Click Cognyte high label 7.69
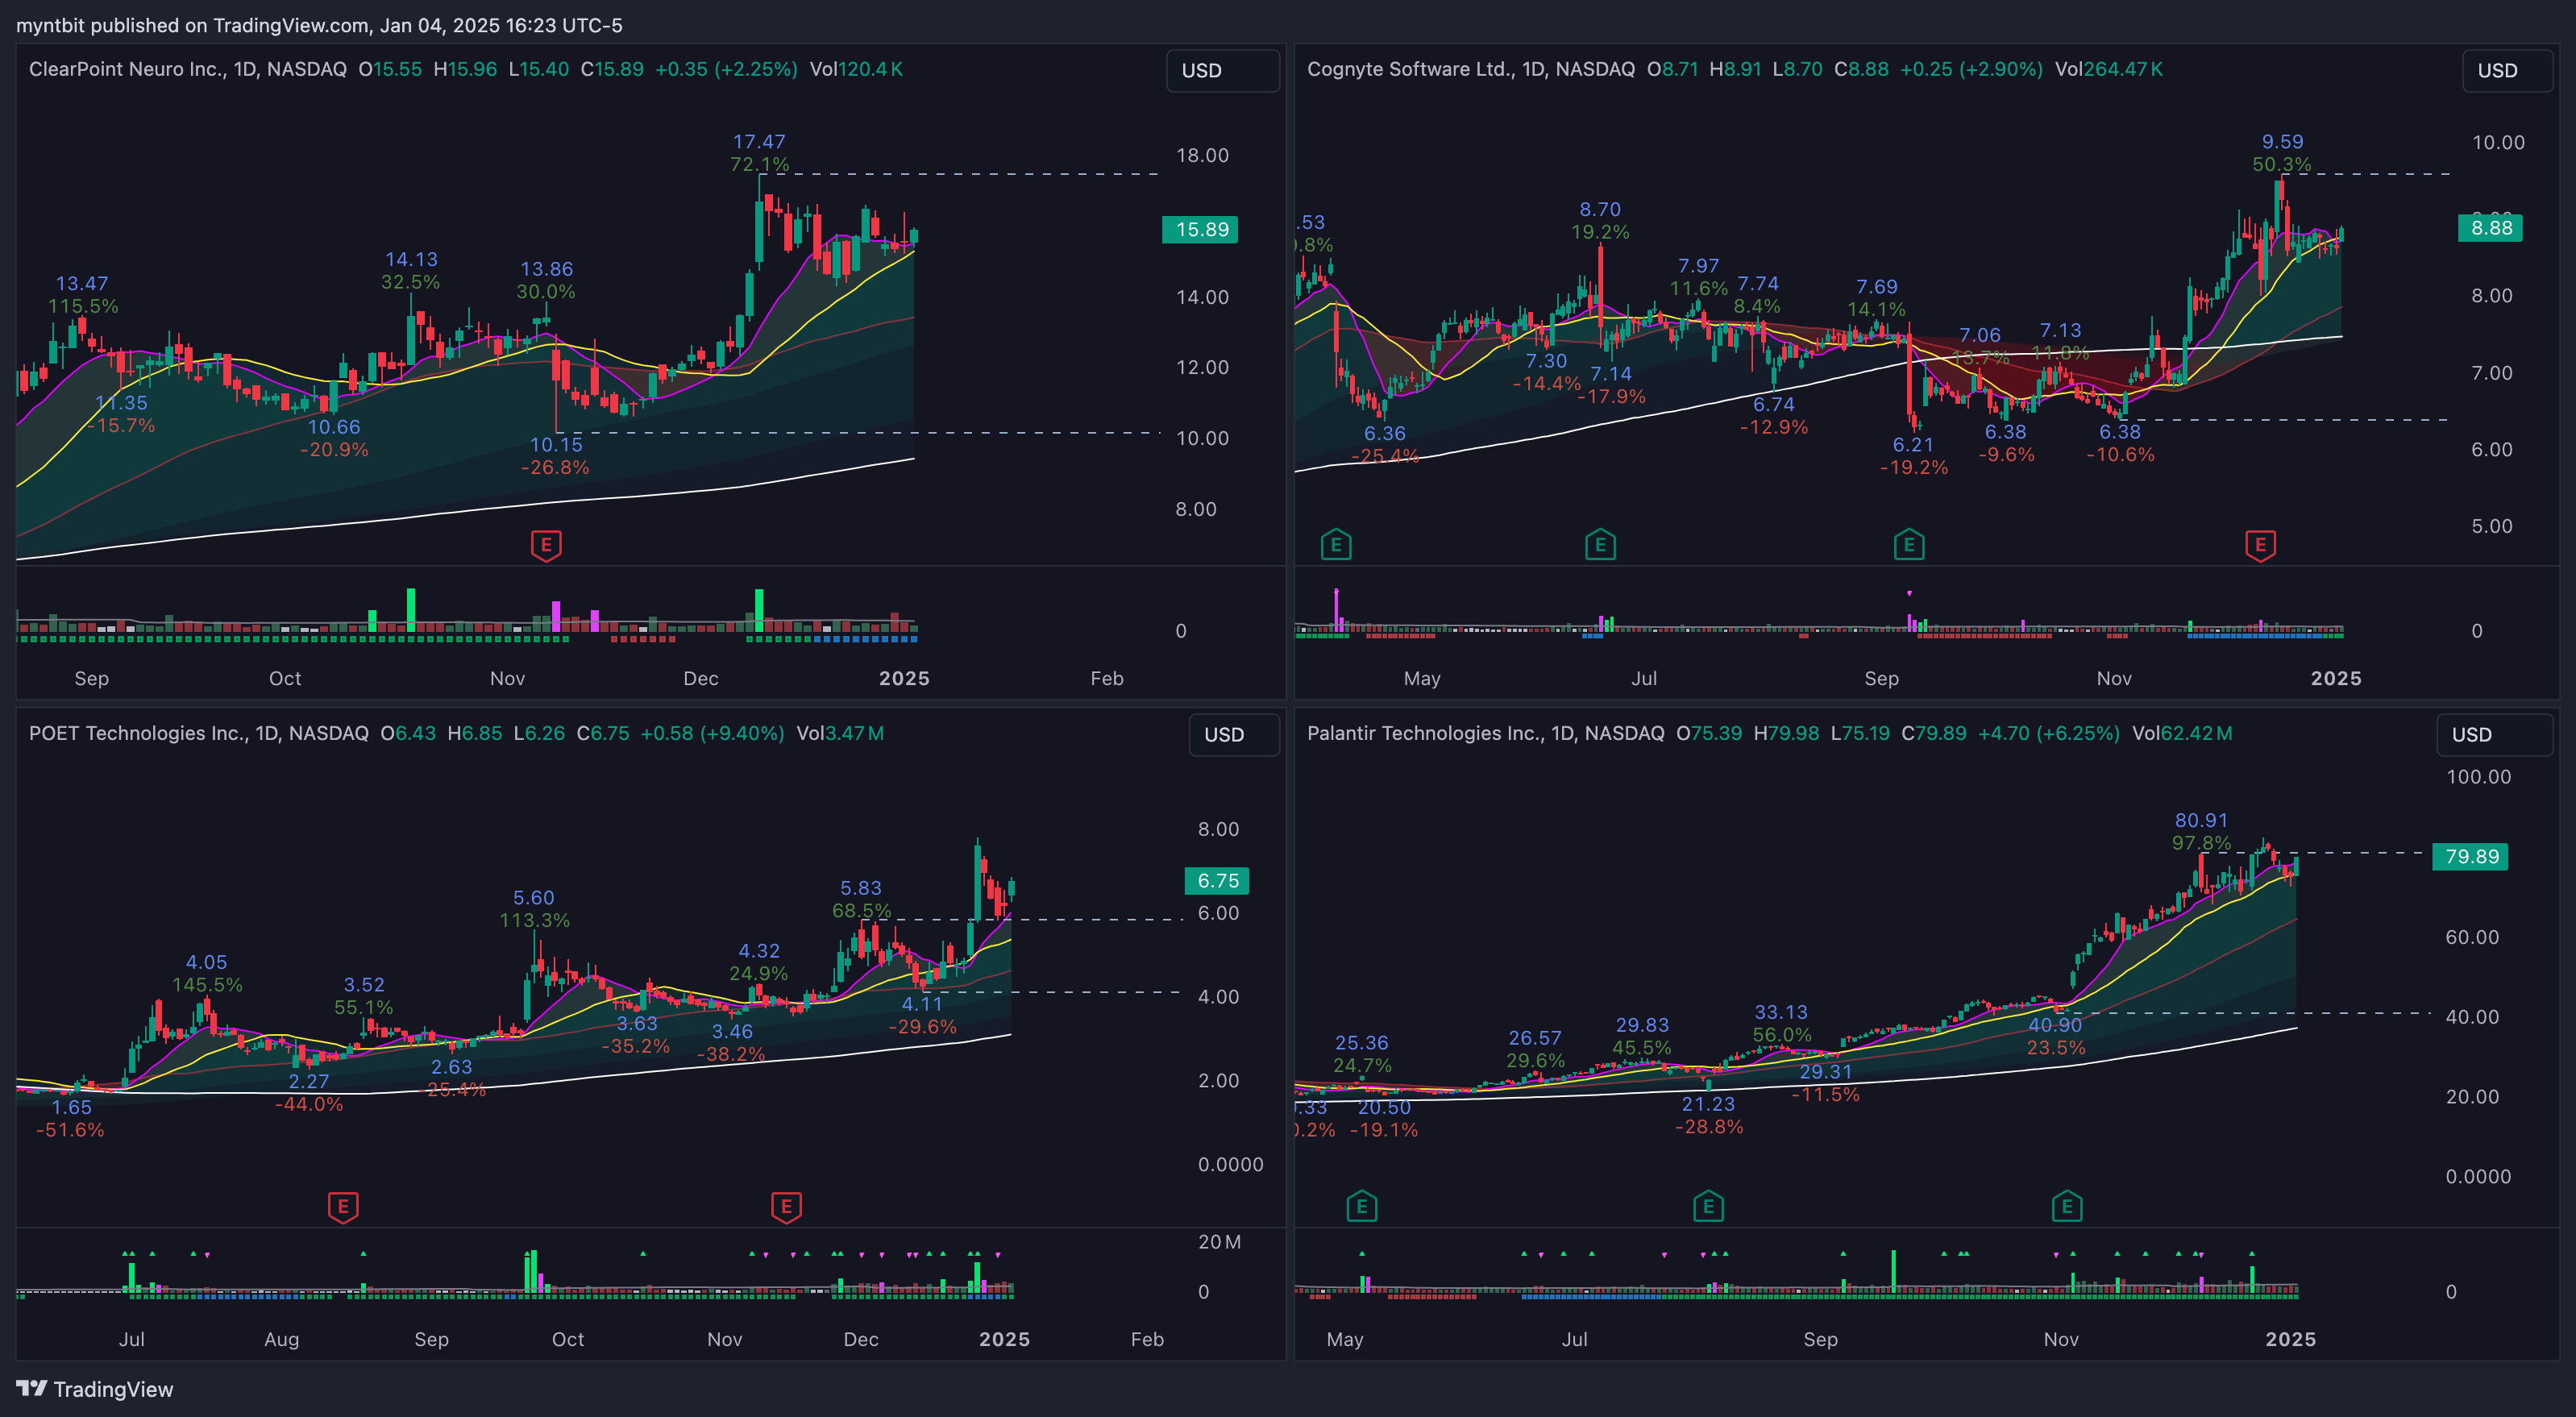 point(1877,287)
